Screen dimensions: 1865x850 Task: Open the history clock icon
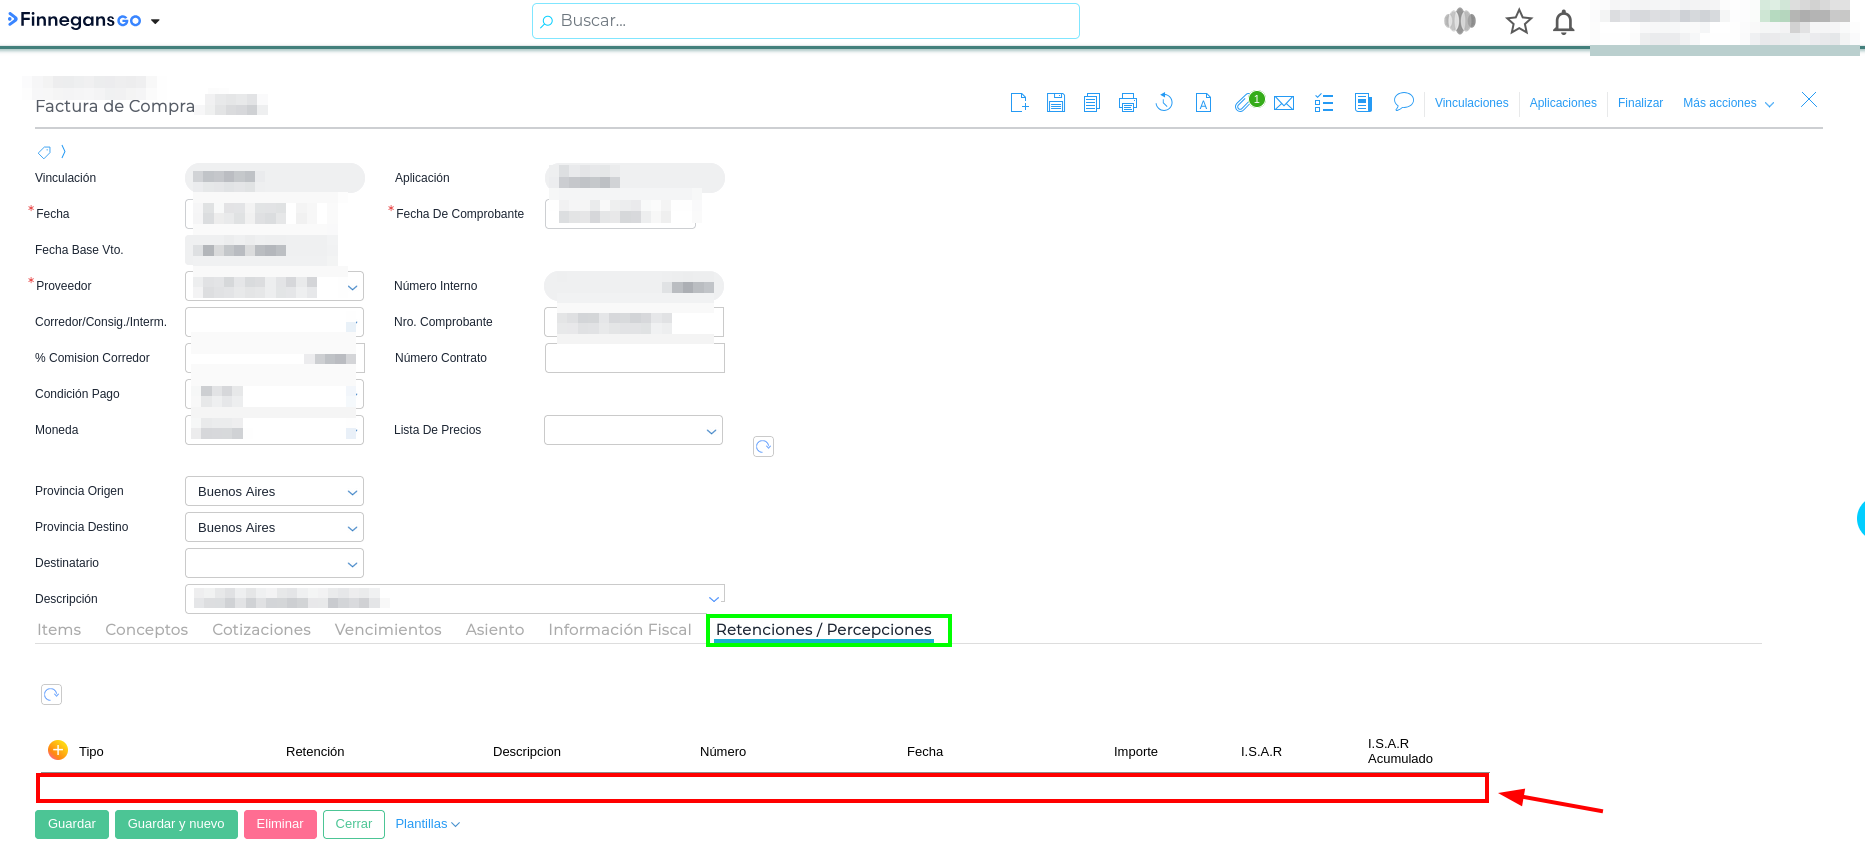(x=1164, y=102)
